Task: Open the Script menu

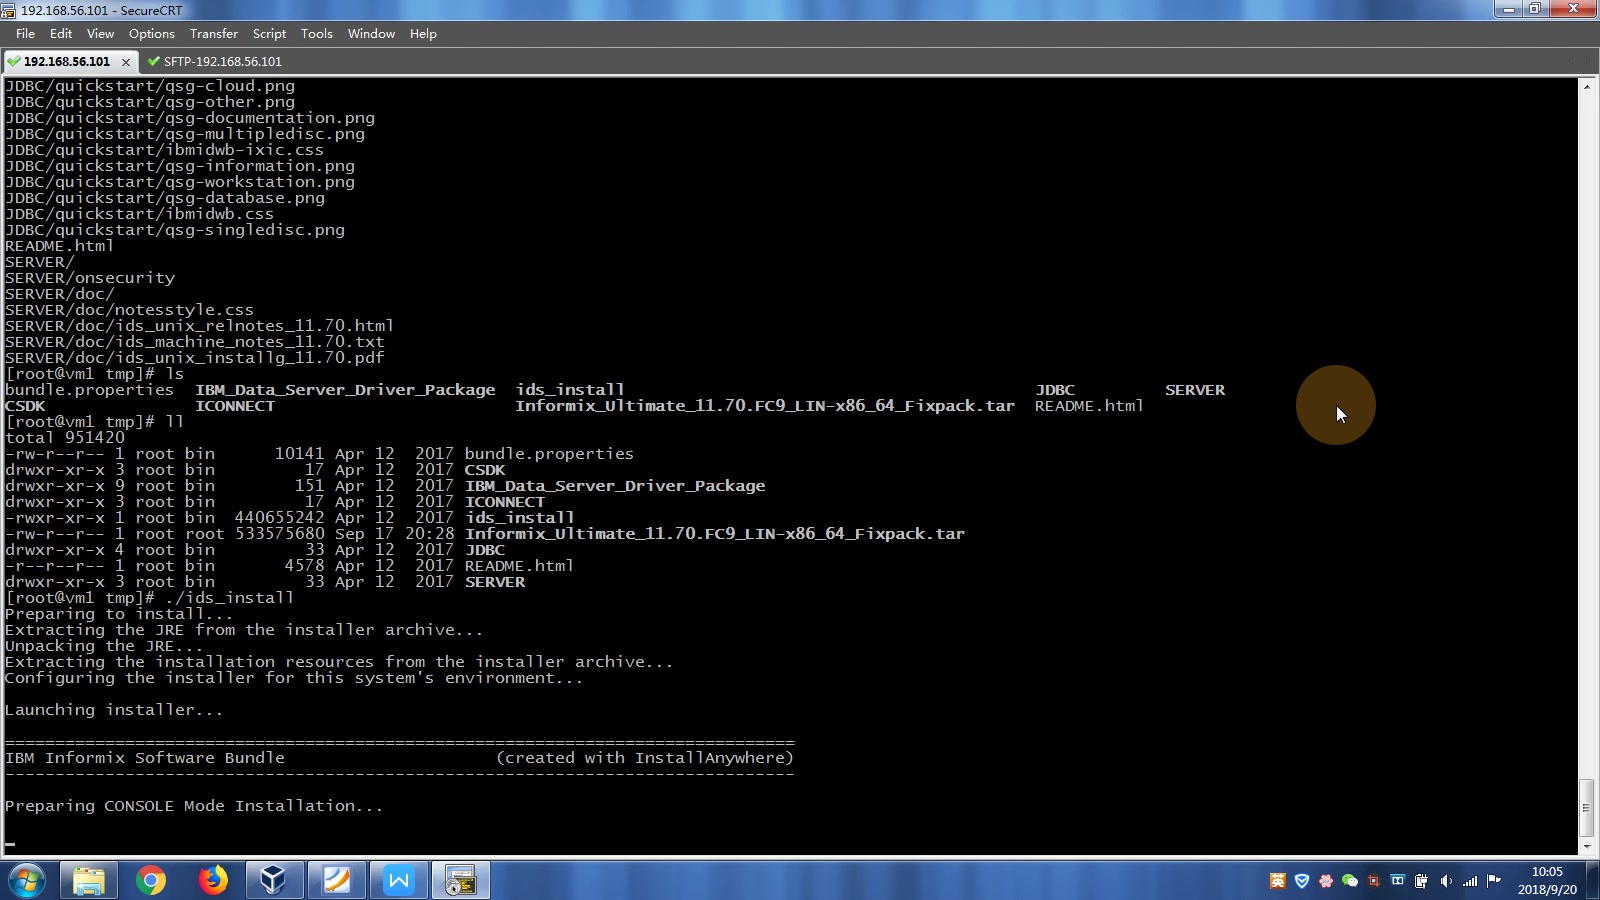Action: pyautogui.click(x=269, y=33)
